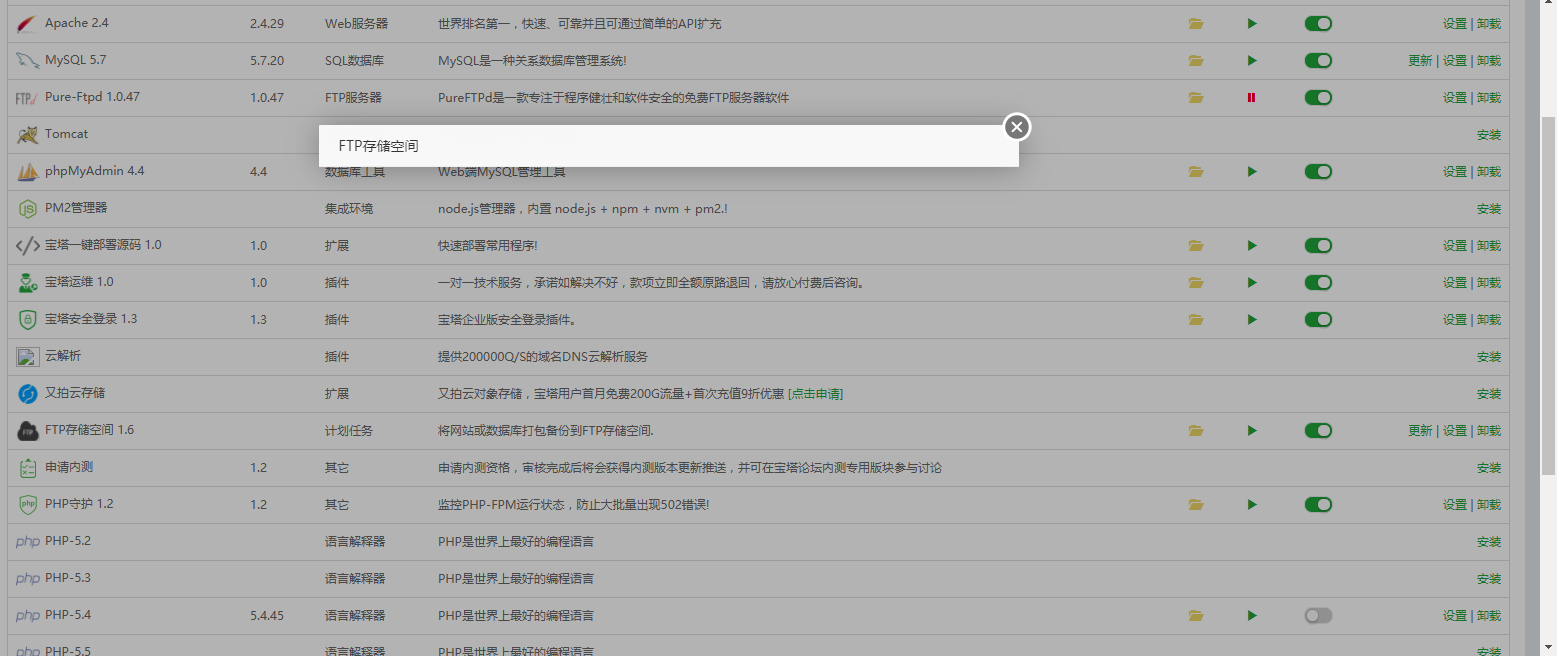Click the Tomcat cat icon
This screenshot has width=1557, height=656.
tap(28, 135)
